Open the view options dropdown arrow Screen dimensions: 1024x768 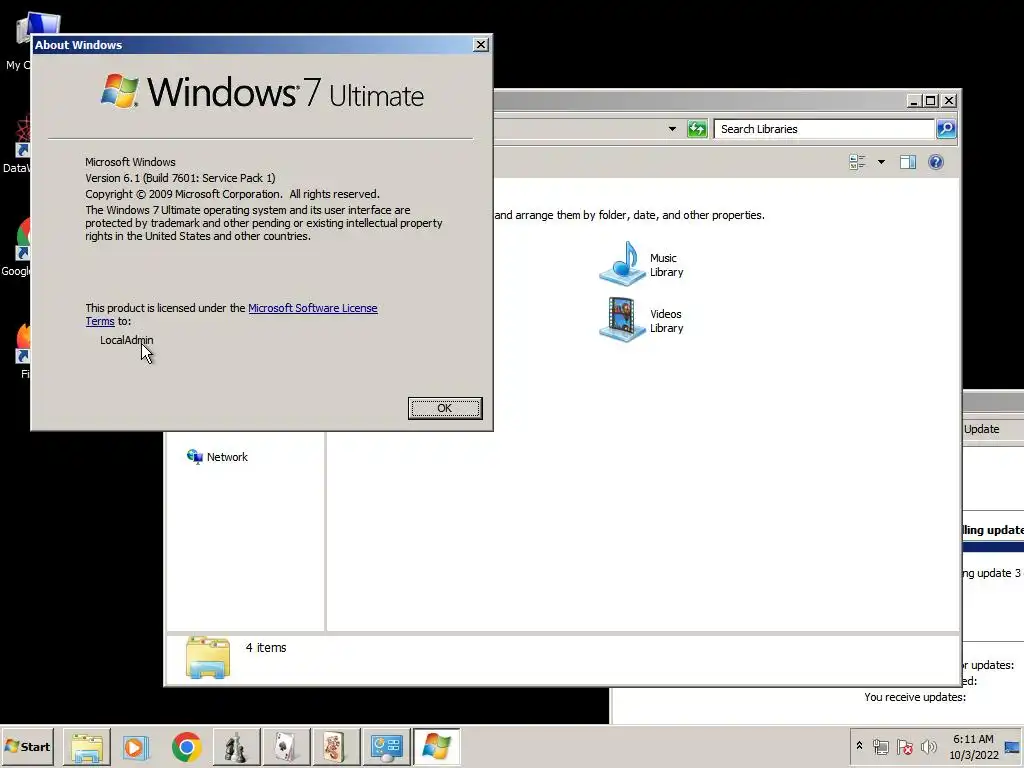(x=881, y=162)
